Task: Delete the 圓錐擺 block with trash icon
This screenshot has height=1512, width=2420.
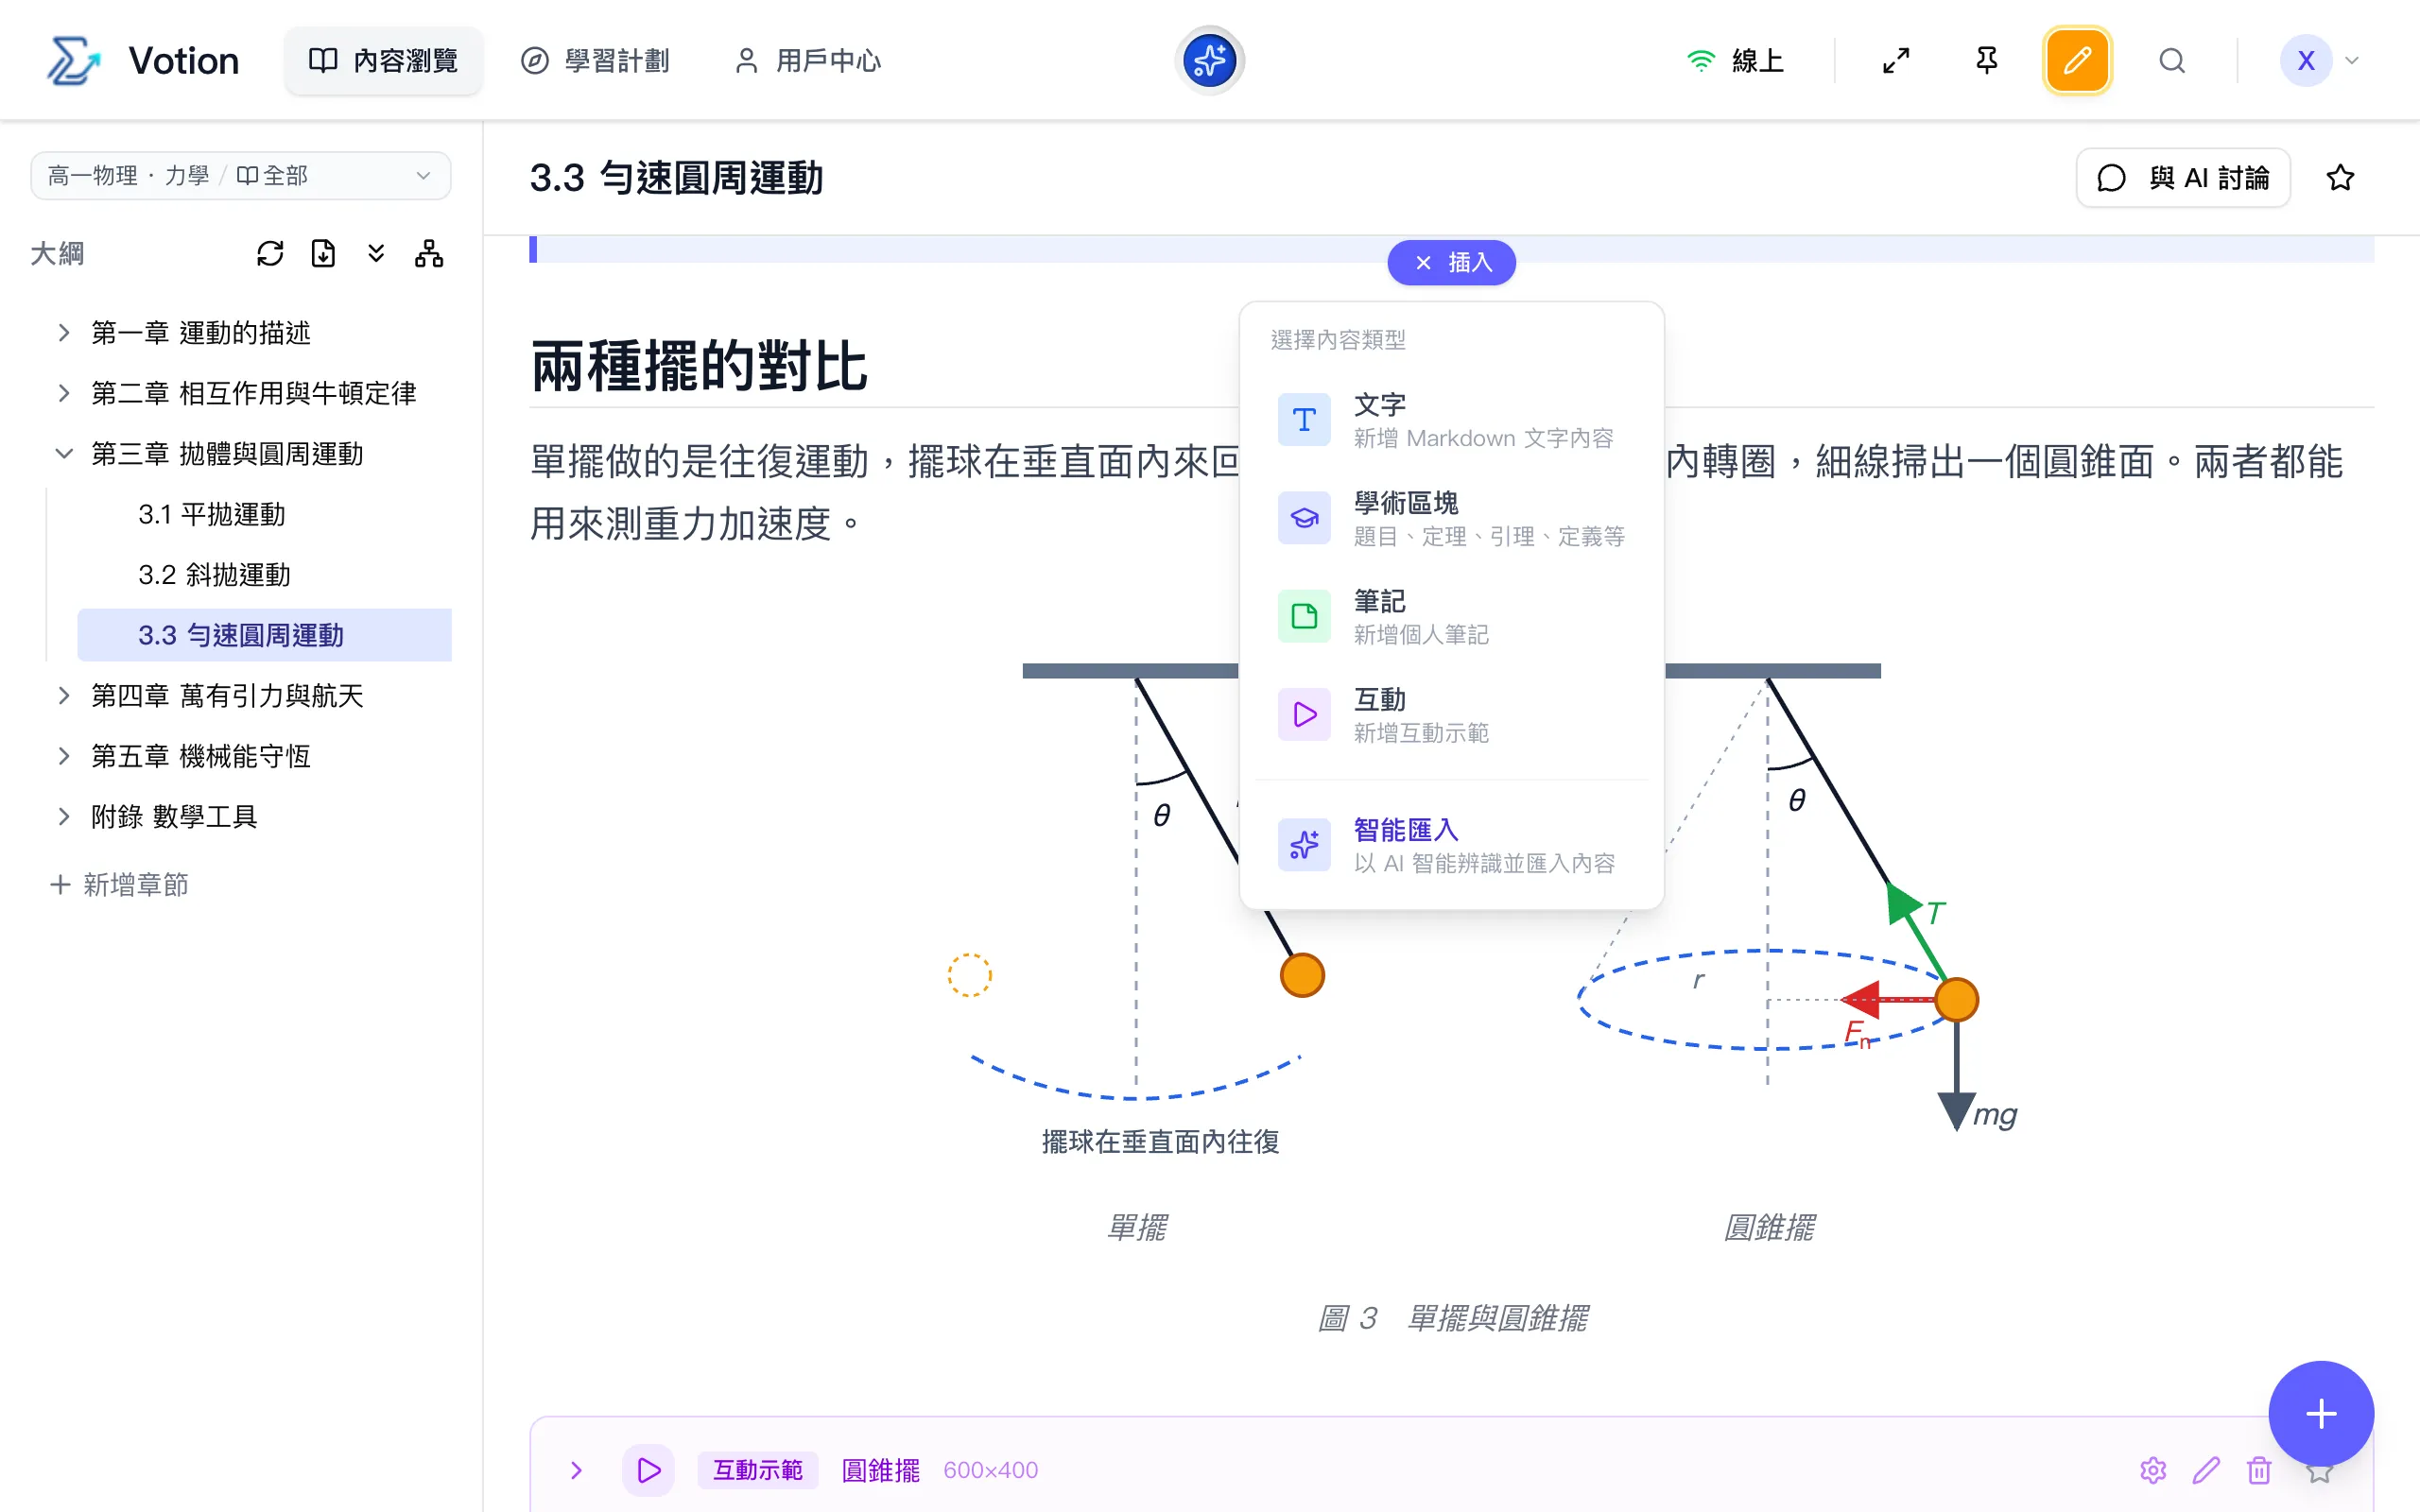Action: coord(2259,1470)
